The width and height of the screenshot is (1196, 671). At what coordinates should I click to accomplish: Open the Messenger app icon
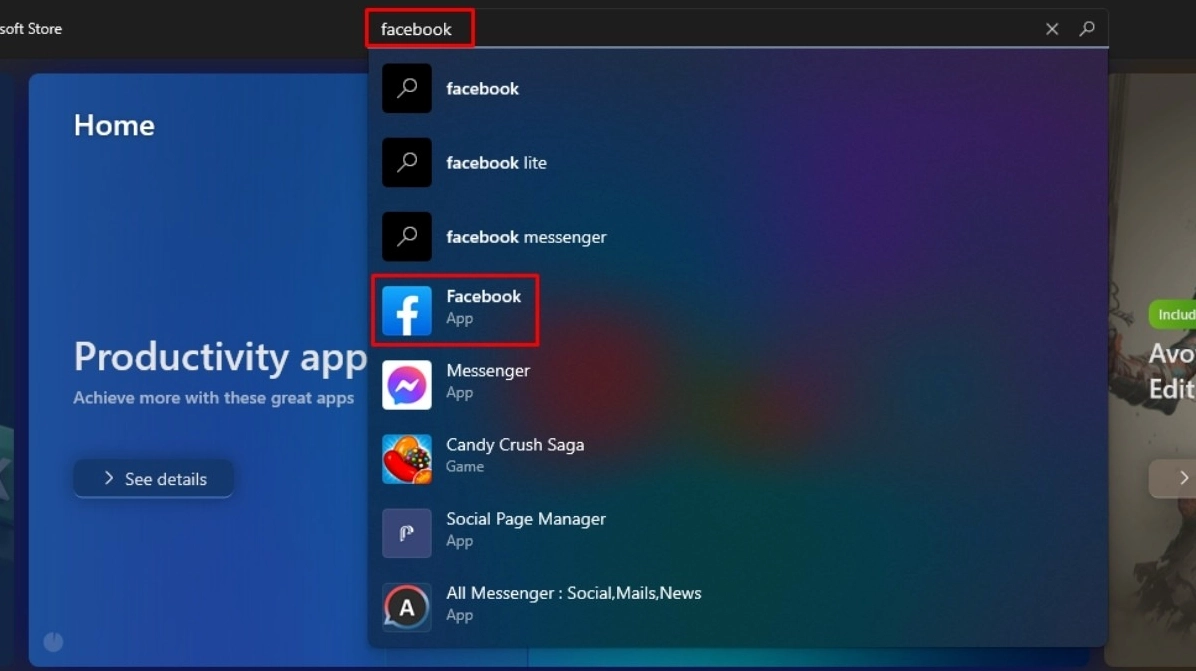(406, 384)
